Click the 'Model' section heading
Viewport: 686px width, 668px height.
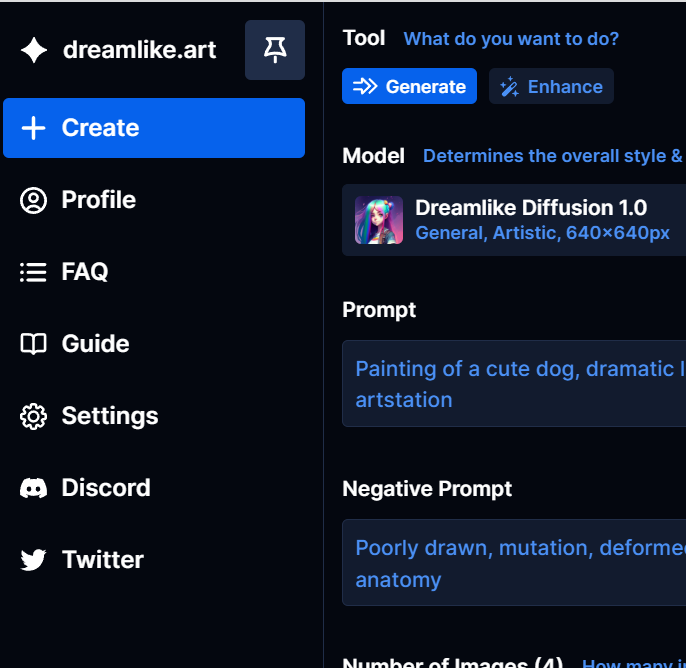(373, 156)
